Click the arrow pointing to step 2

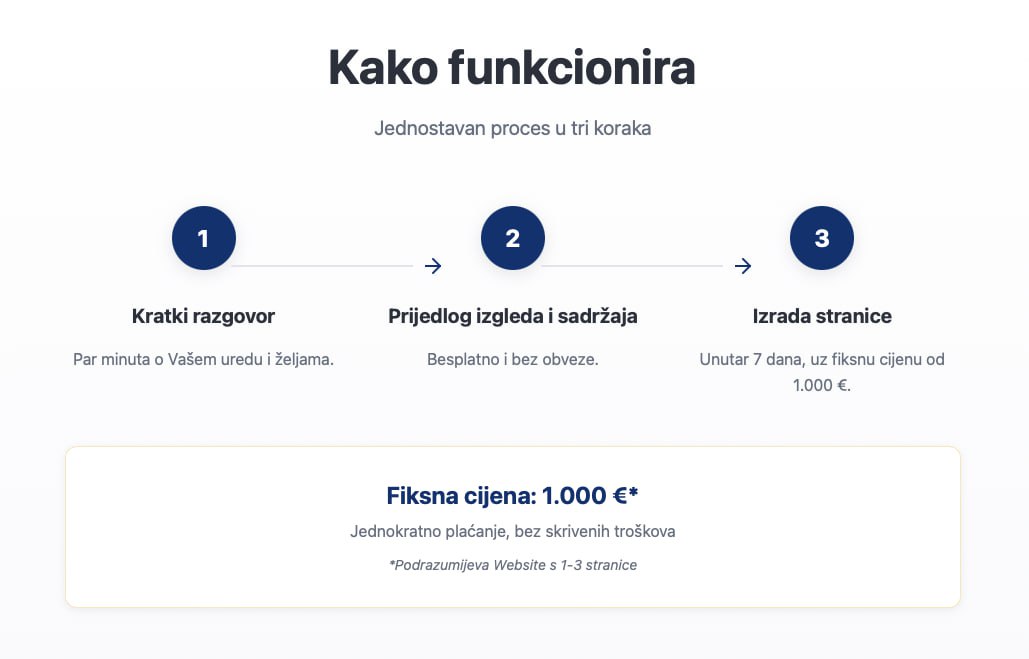pos(432,266)
